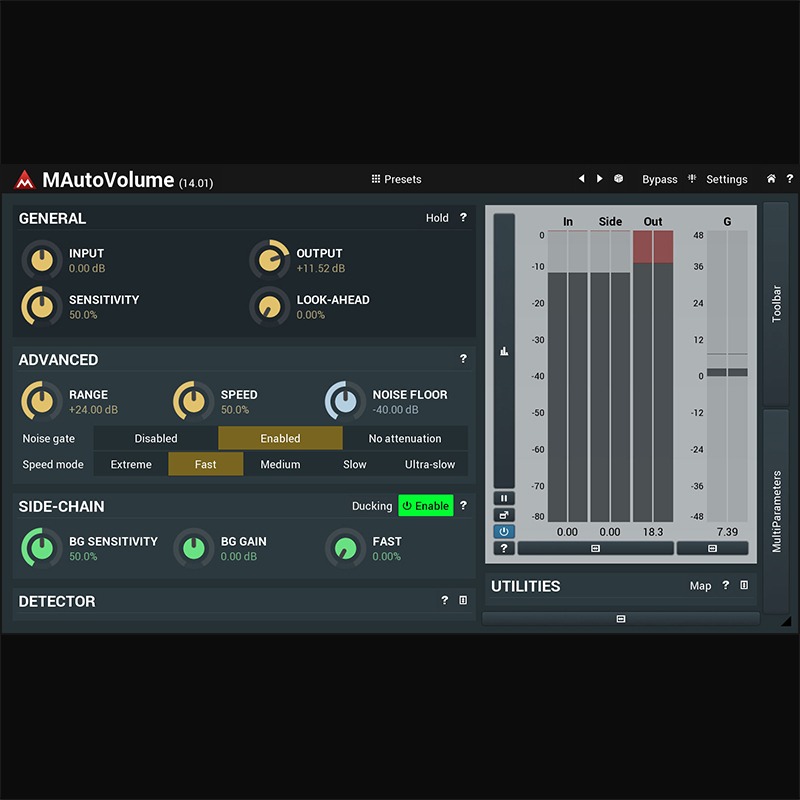Select Medium speed mode

[280, 464]
